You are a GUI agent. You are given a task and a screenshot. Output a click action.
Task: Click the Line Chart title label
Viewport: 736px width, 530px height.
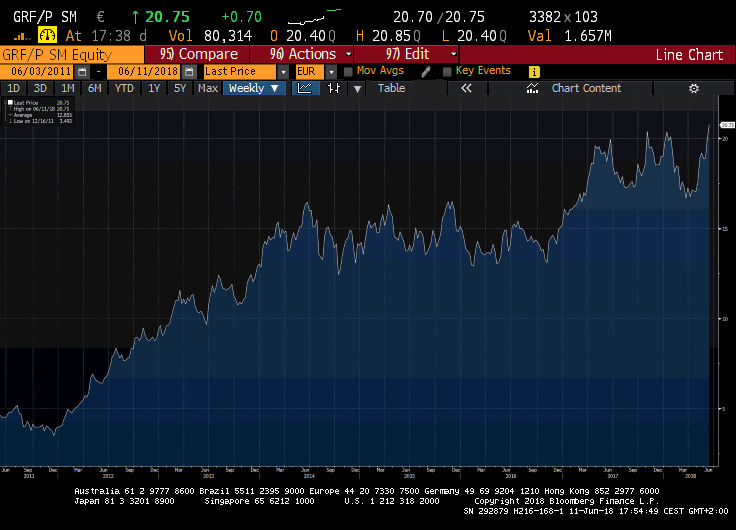click(x=689, y=54)
